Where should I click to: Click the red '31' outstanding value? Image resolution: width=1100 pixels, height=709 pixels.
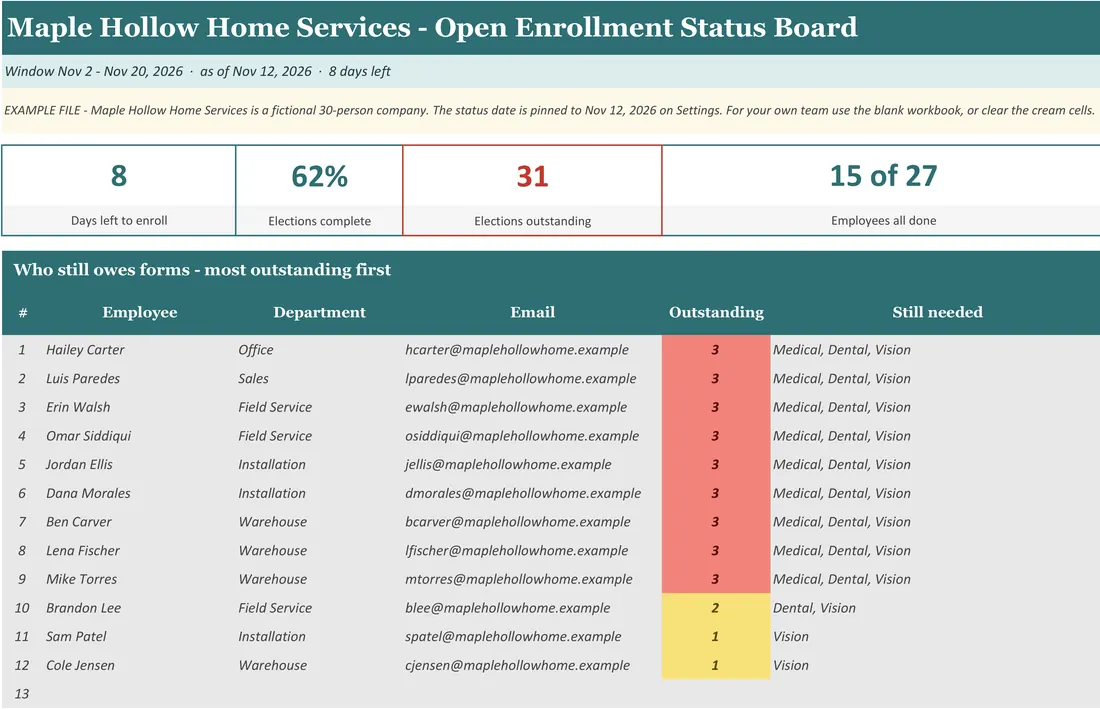coord(532,176)
